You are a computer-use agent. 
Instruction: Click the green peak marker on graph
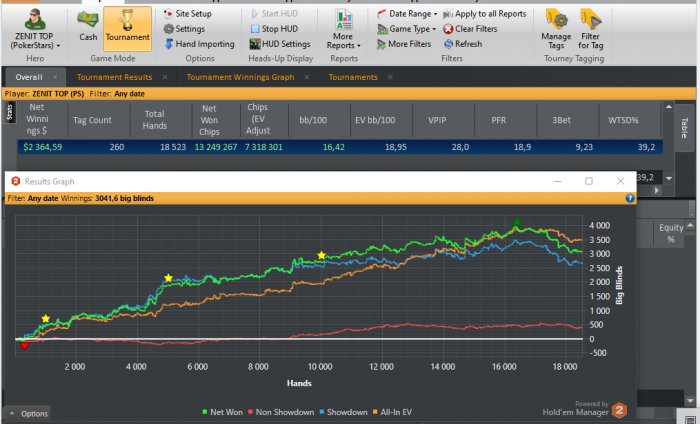[x=517, y=222]
